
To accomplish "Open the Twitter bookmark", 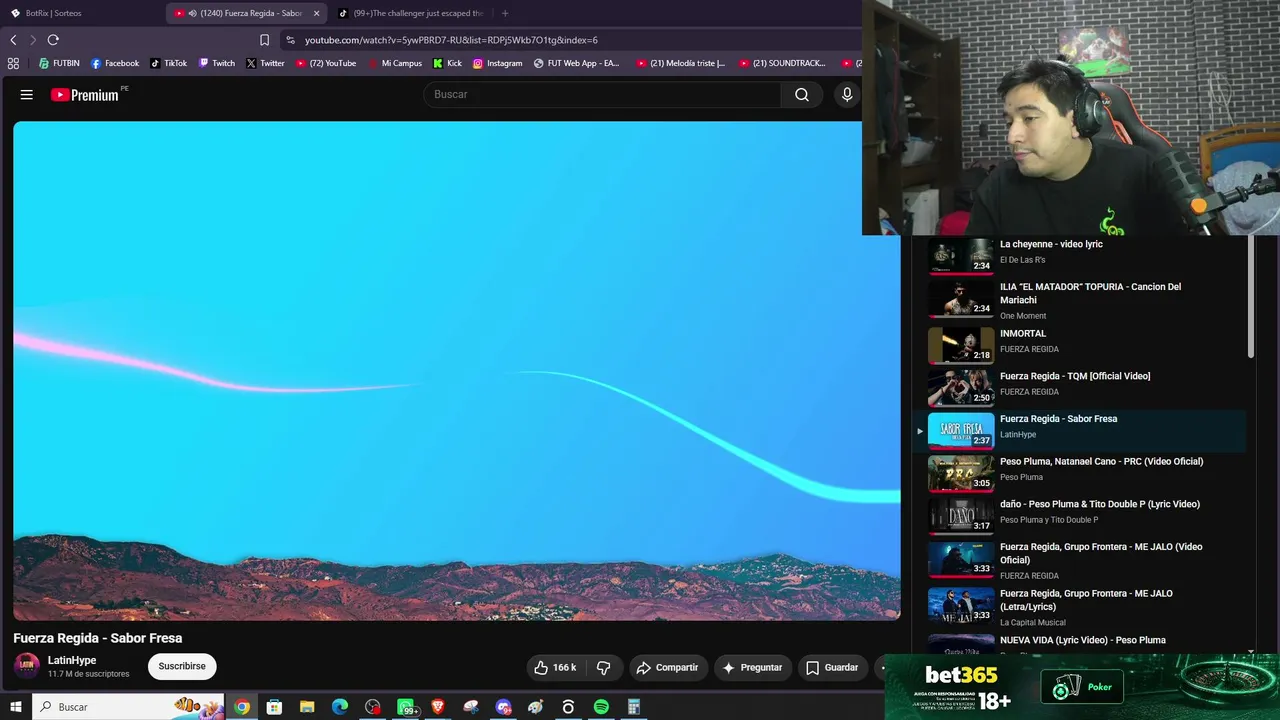I will click(265, 63).
